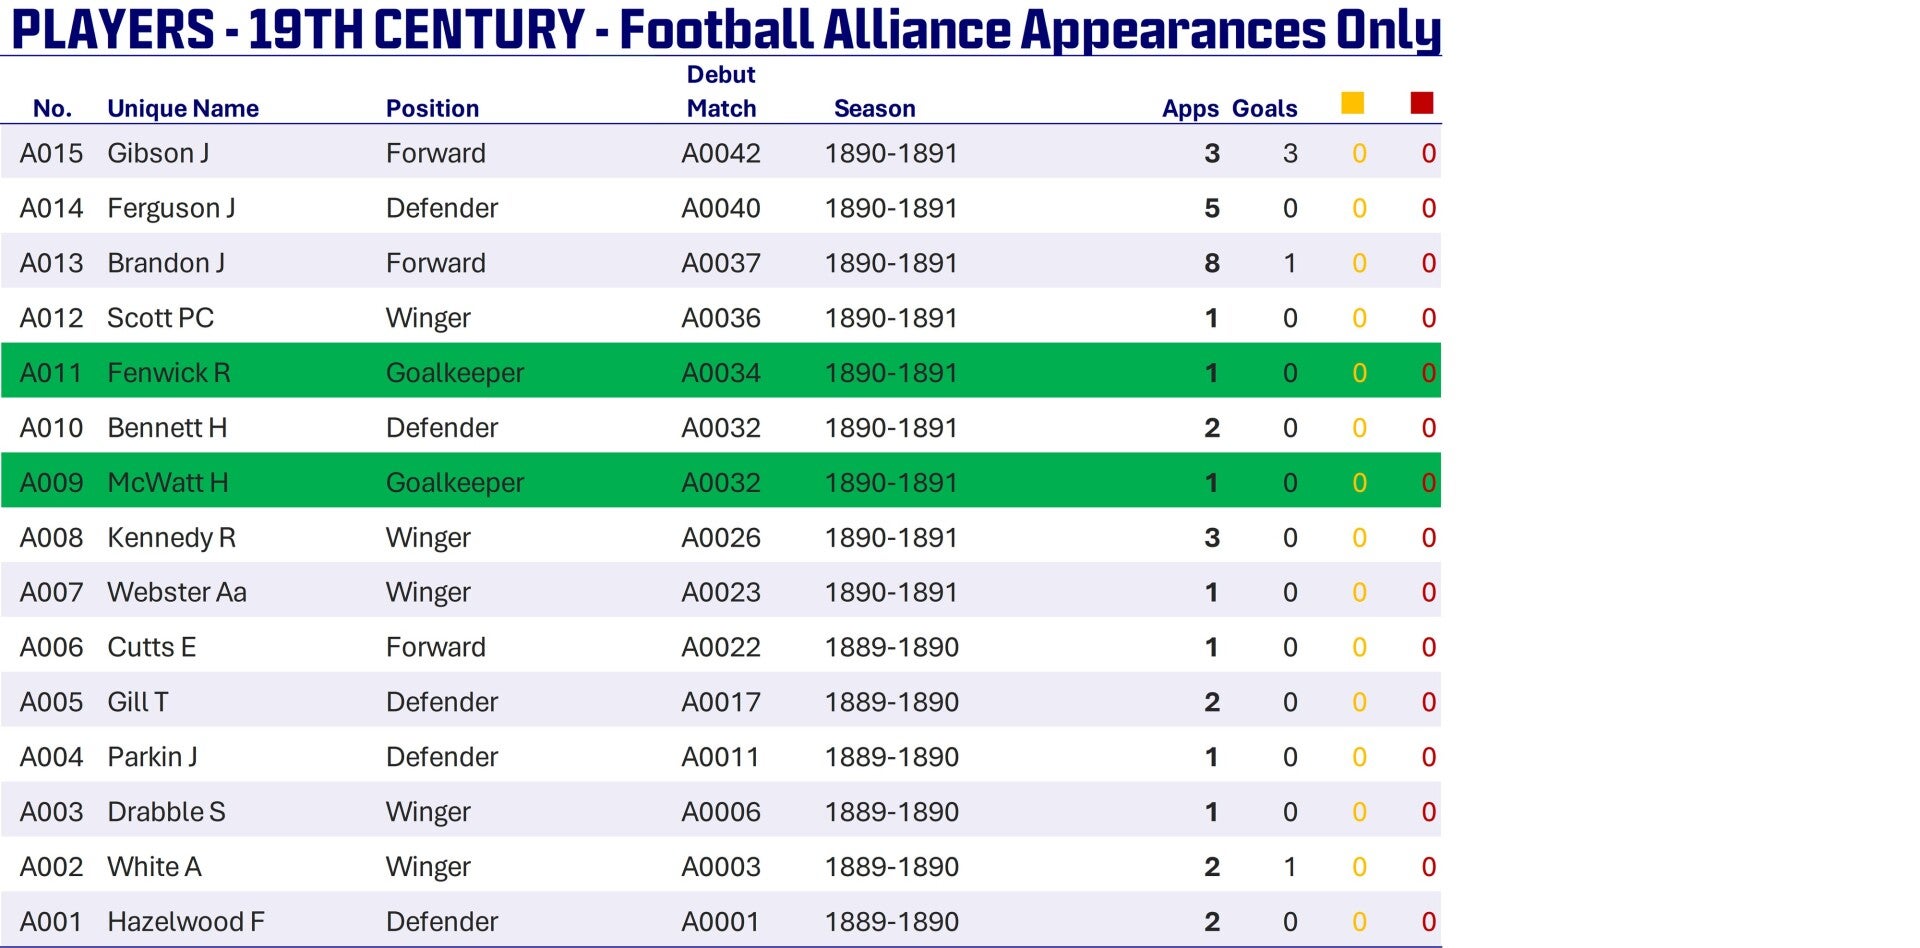Click the page title heading

pos(725,29)
